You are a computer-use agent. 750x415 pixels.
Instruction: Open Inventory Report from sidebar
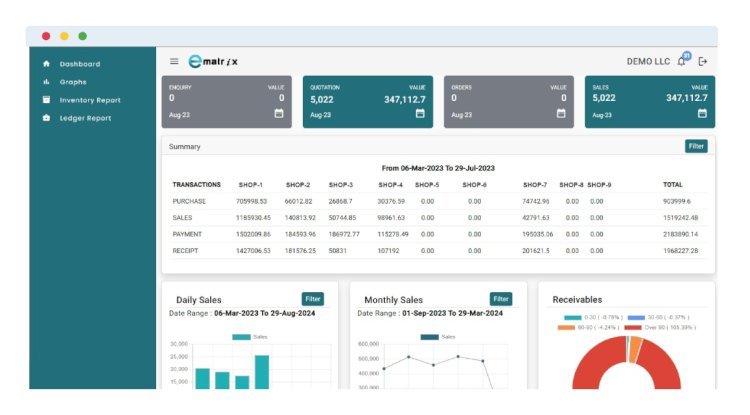coord(90,100)
